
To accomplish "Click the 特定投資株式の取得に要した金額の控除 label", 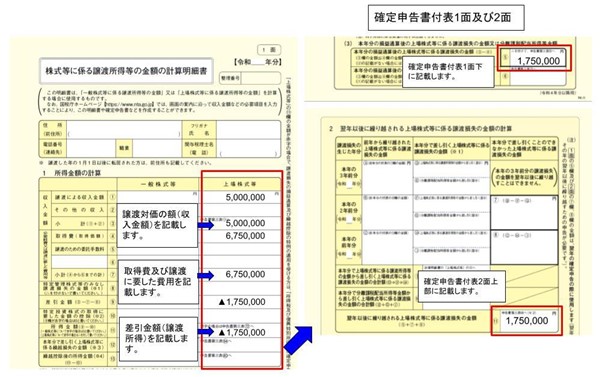I will click(x=73, y=315).
